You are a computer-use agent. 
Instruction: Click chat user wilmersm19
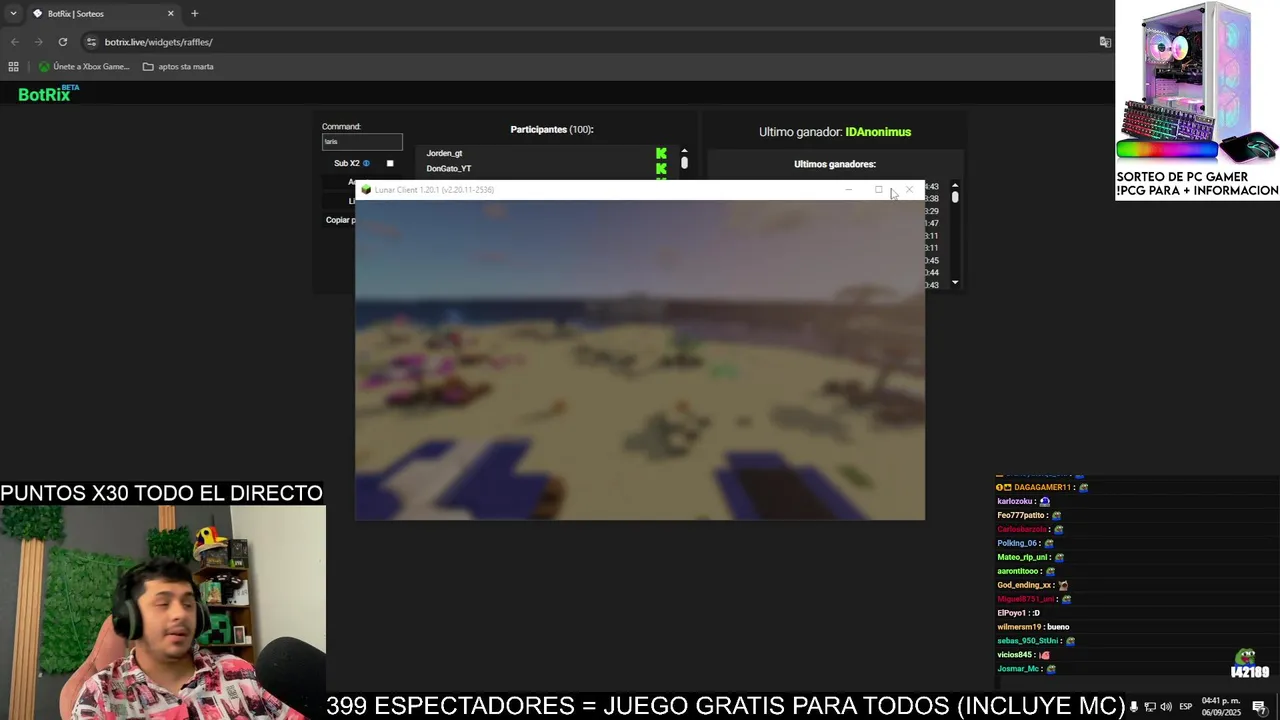1019,627
